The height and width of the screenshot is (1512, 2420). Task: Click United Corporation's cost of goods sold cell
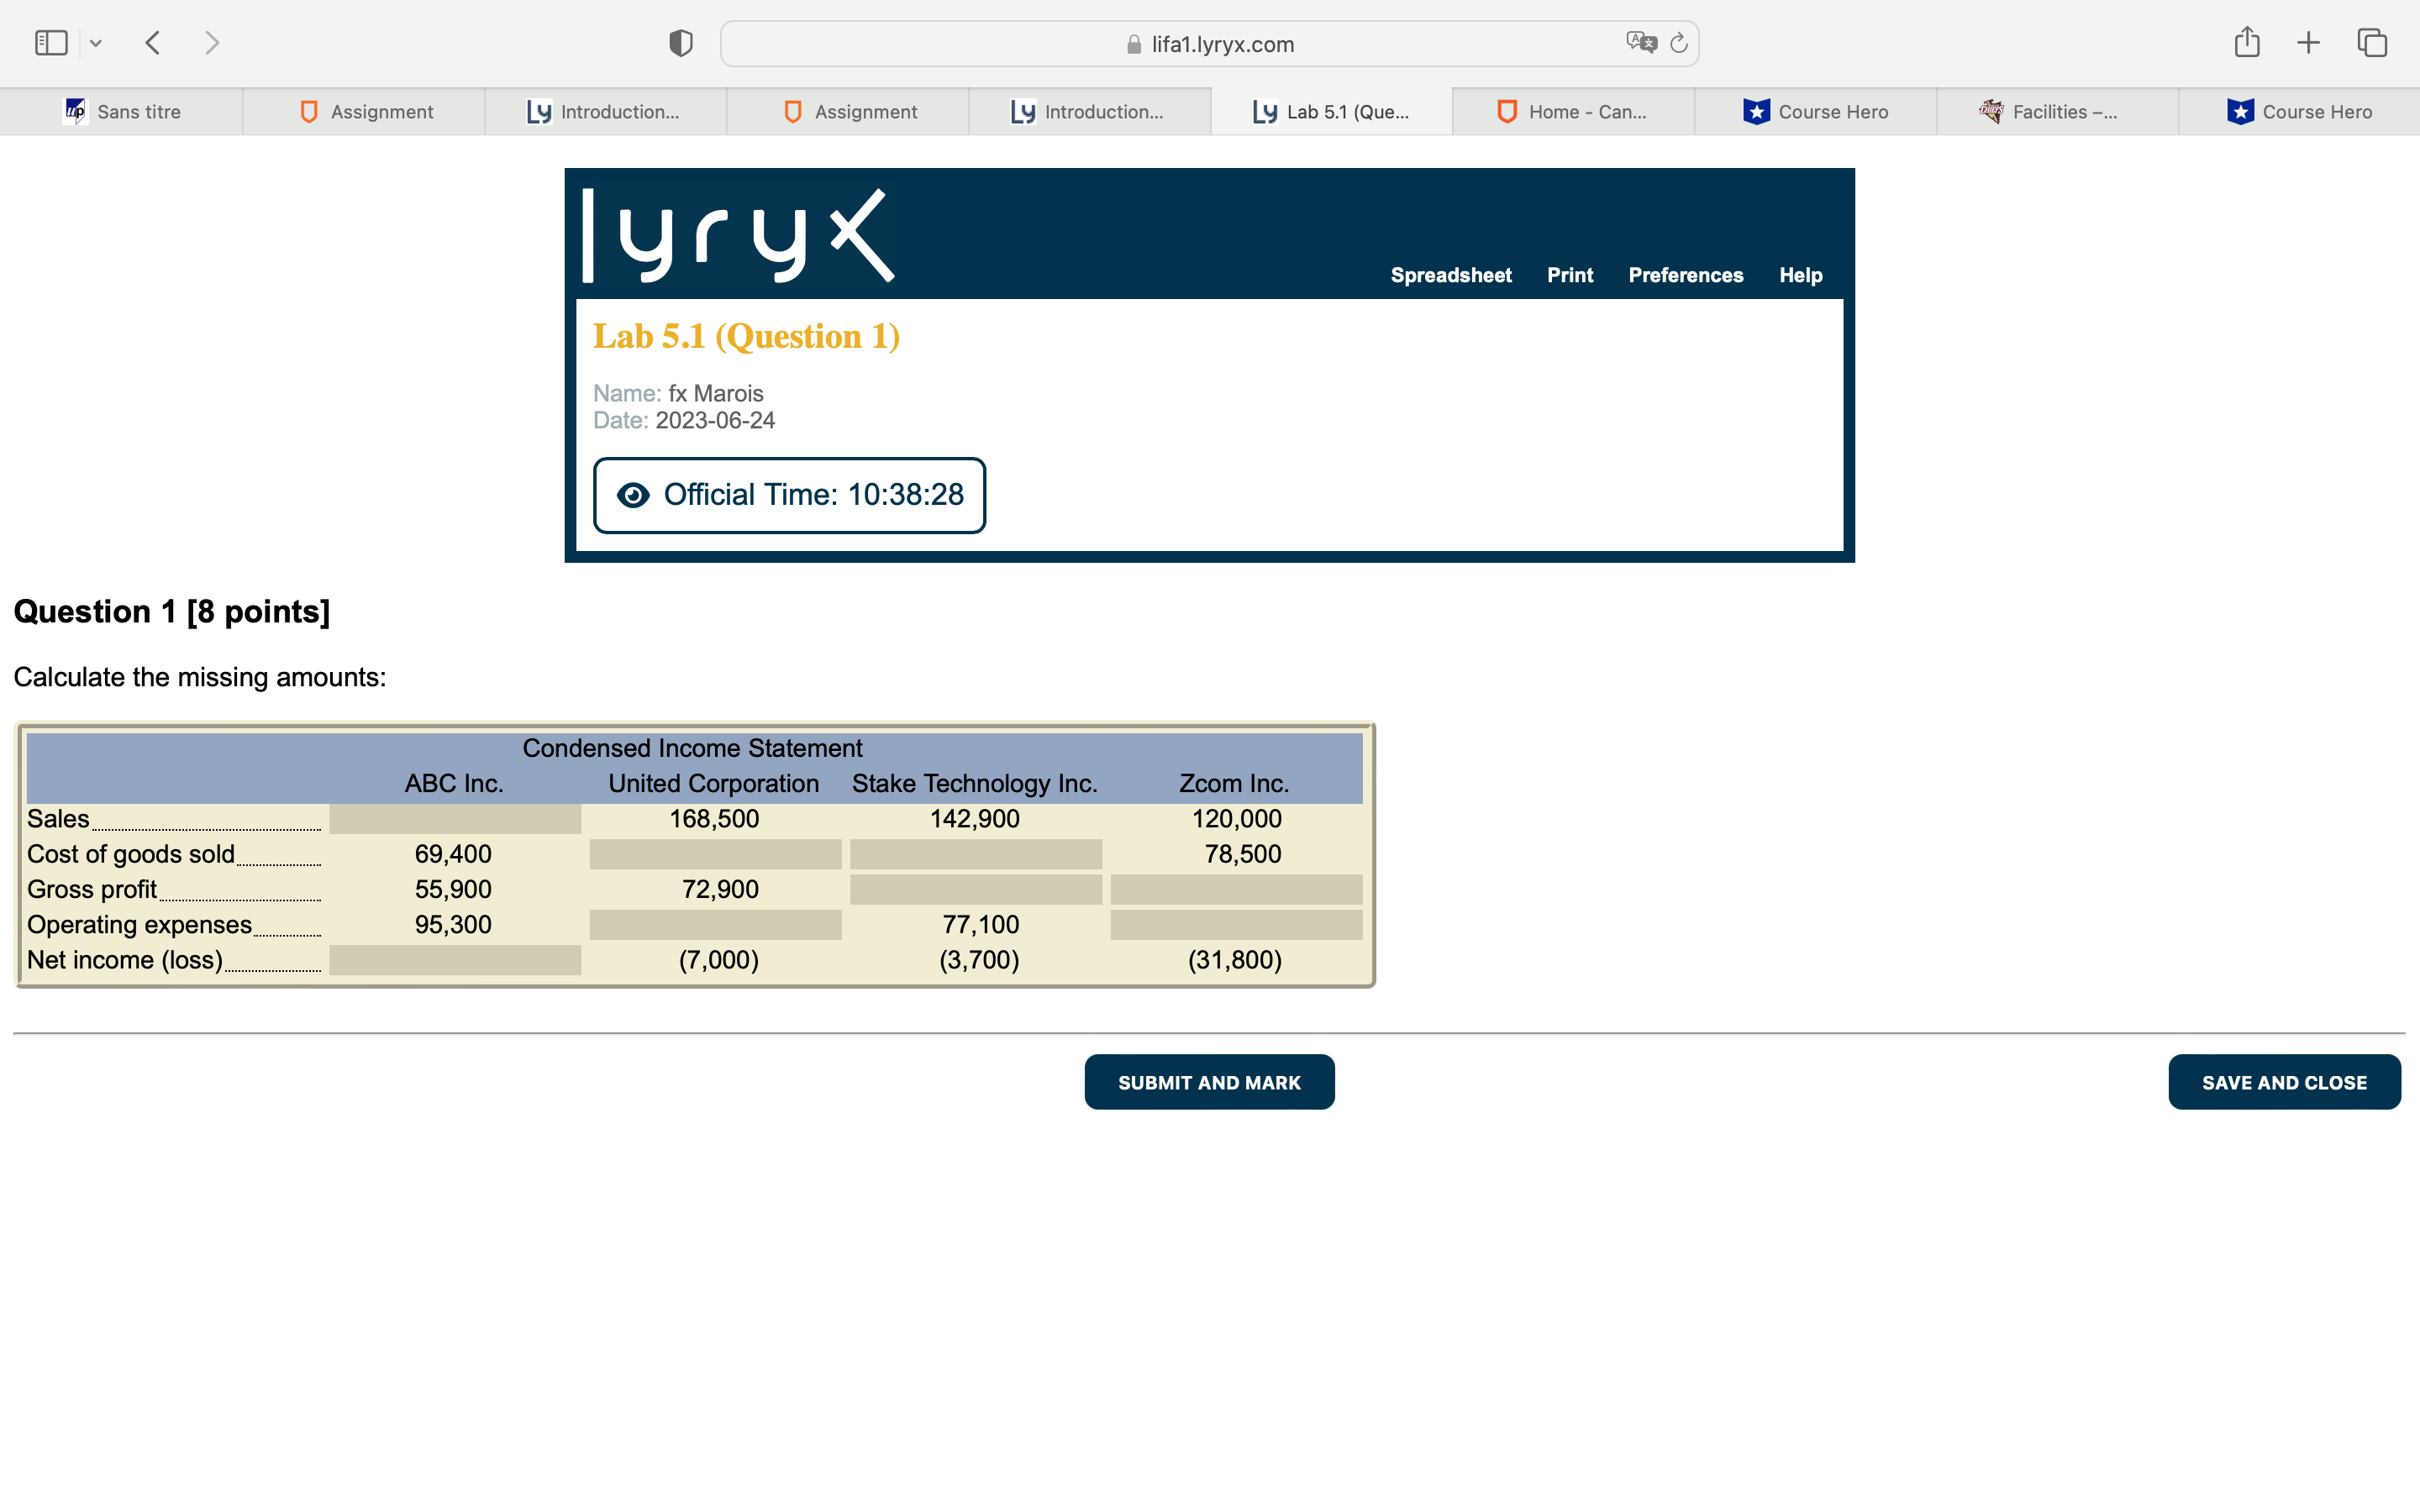[x=716, y=853]
